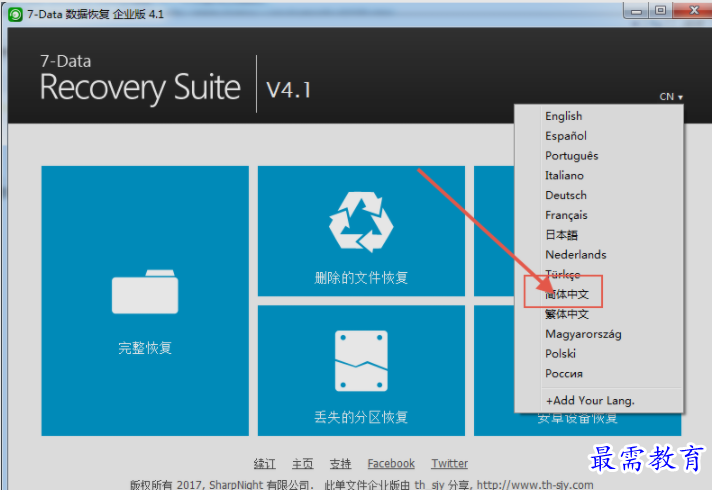Click the disk partition icon for 丢失的分区恢复

[361, 361]
